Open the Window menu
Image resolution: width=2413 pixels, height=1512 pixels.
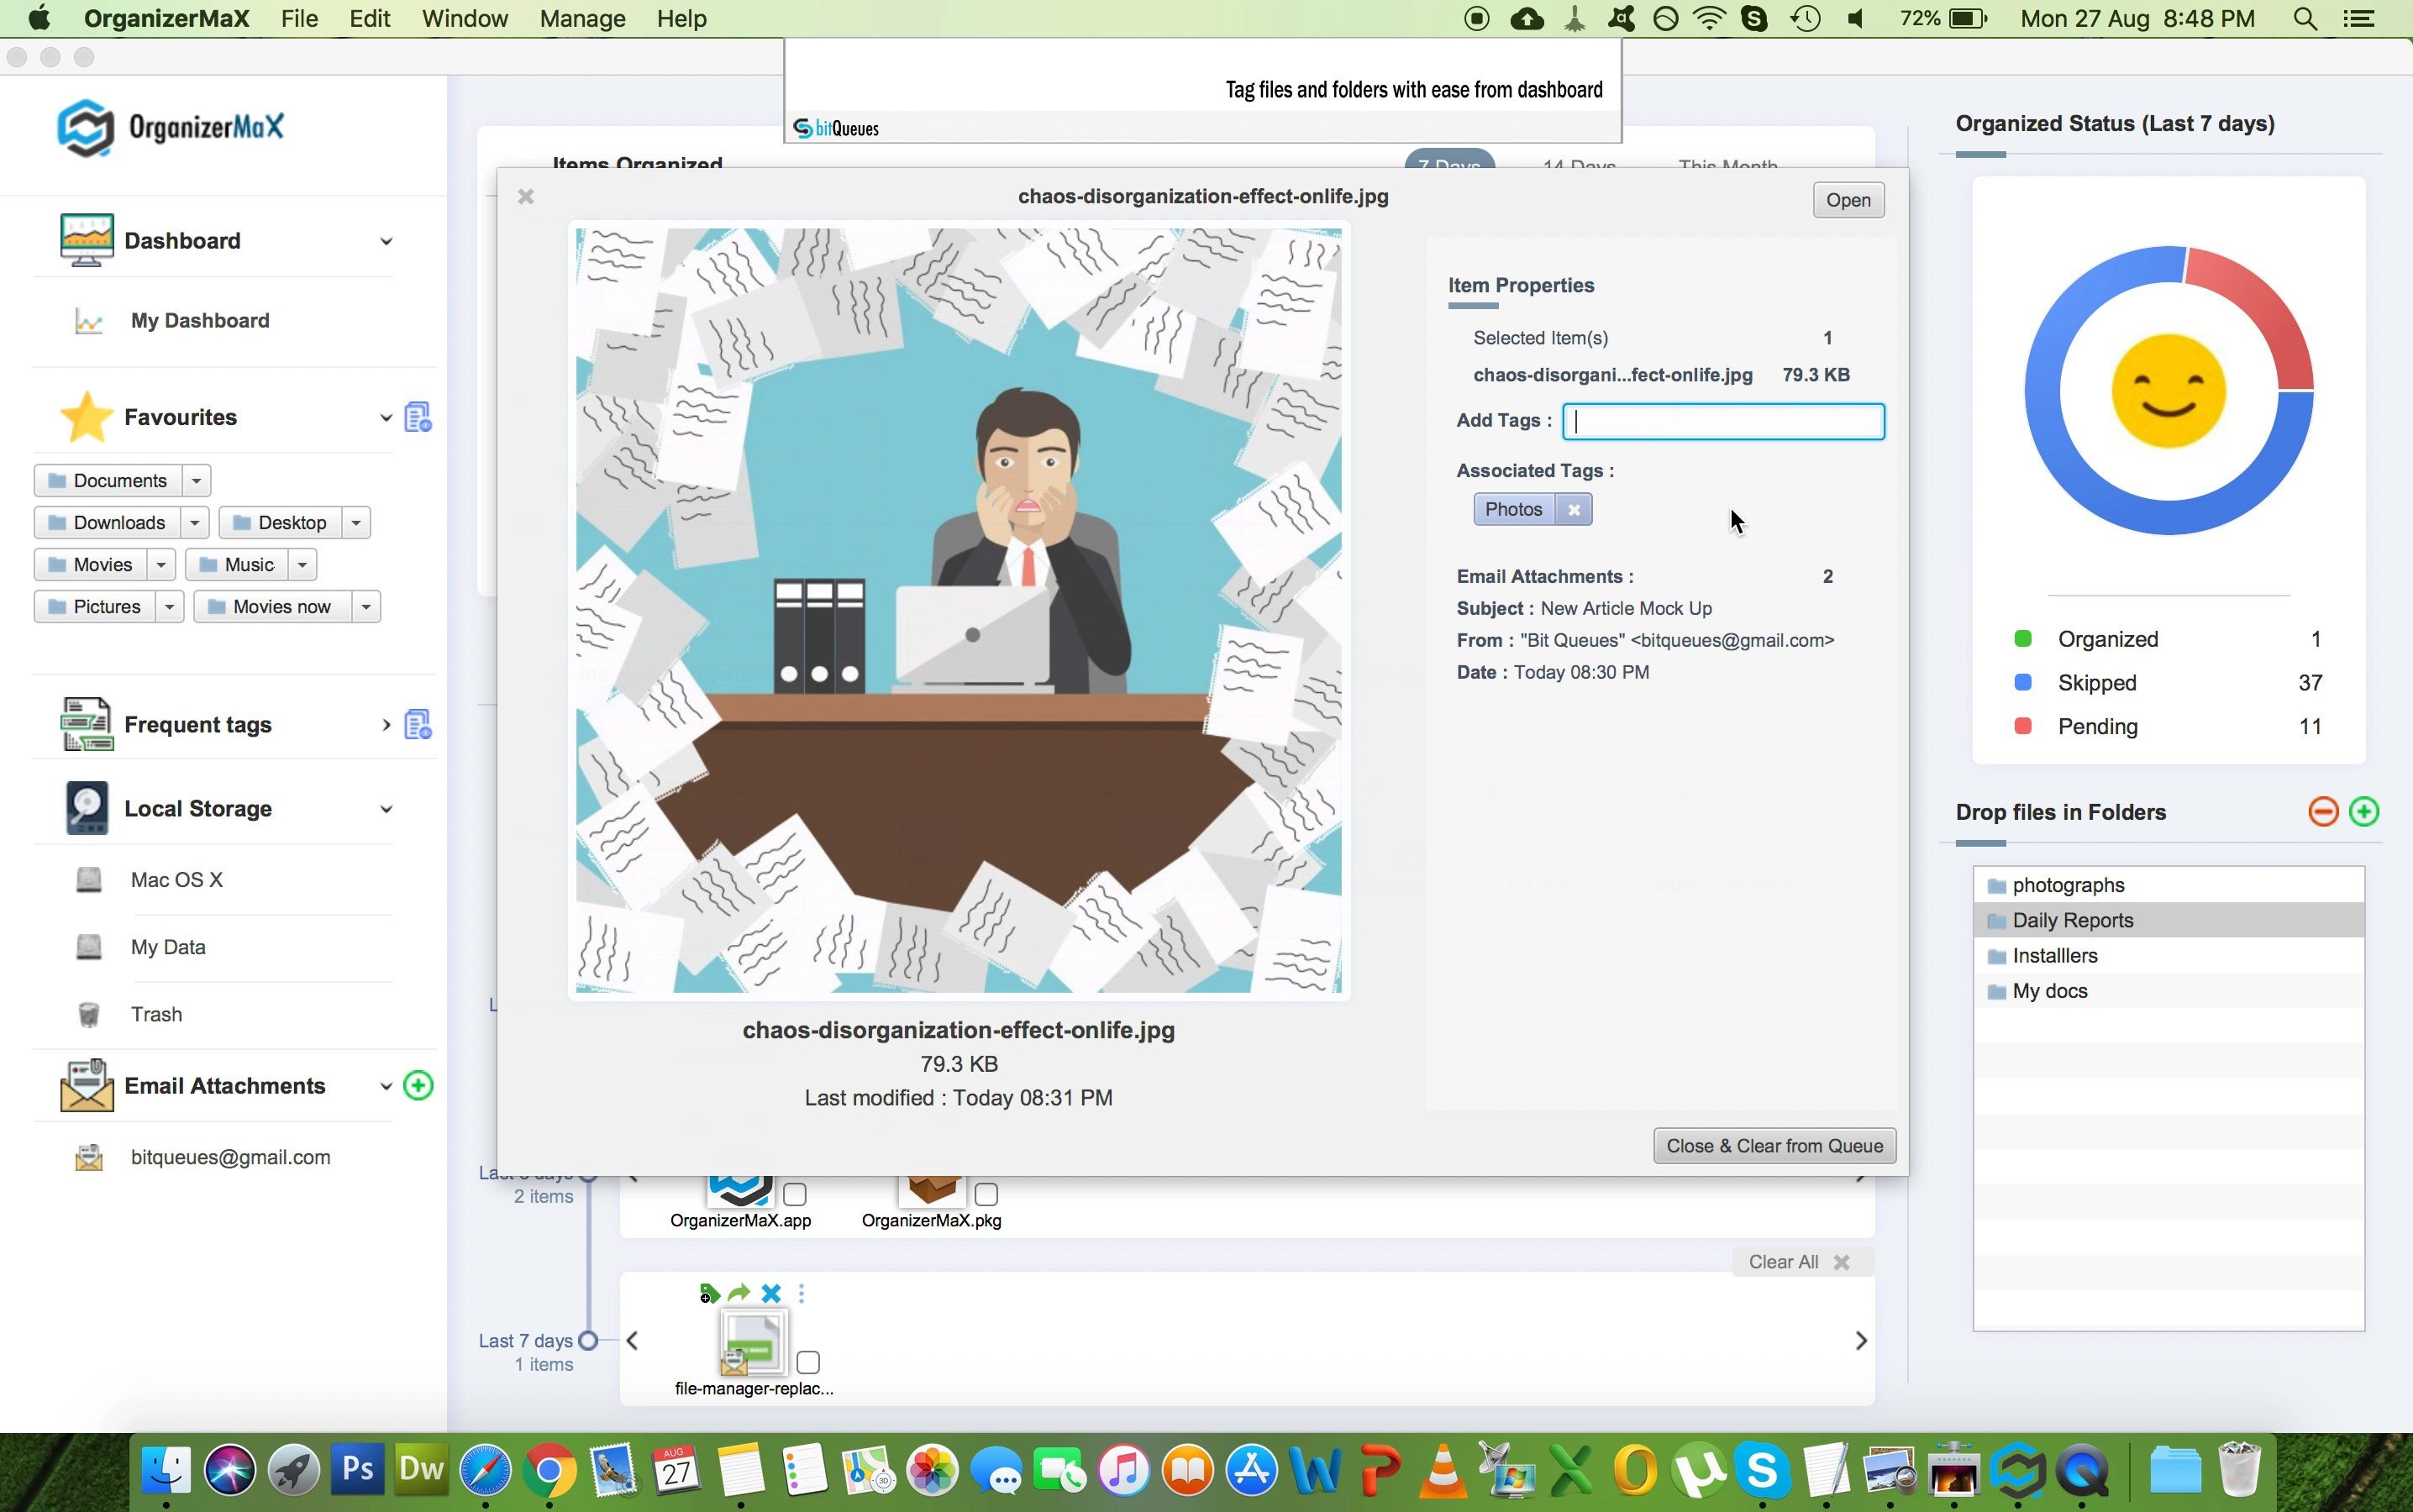click(465, 19)
